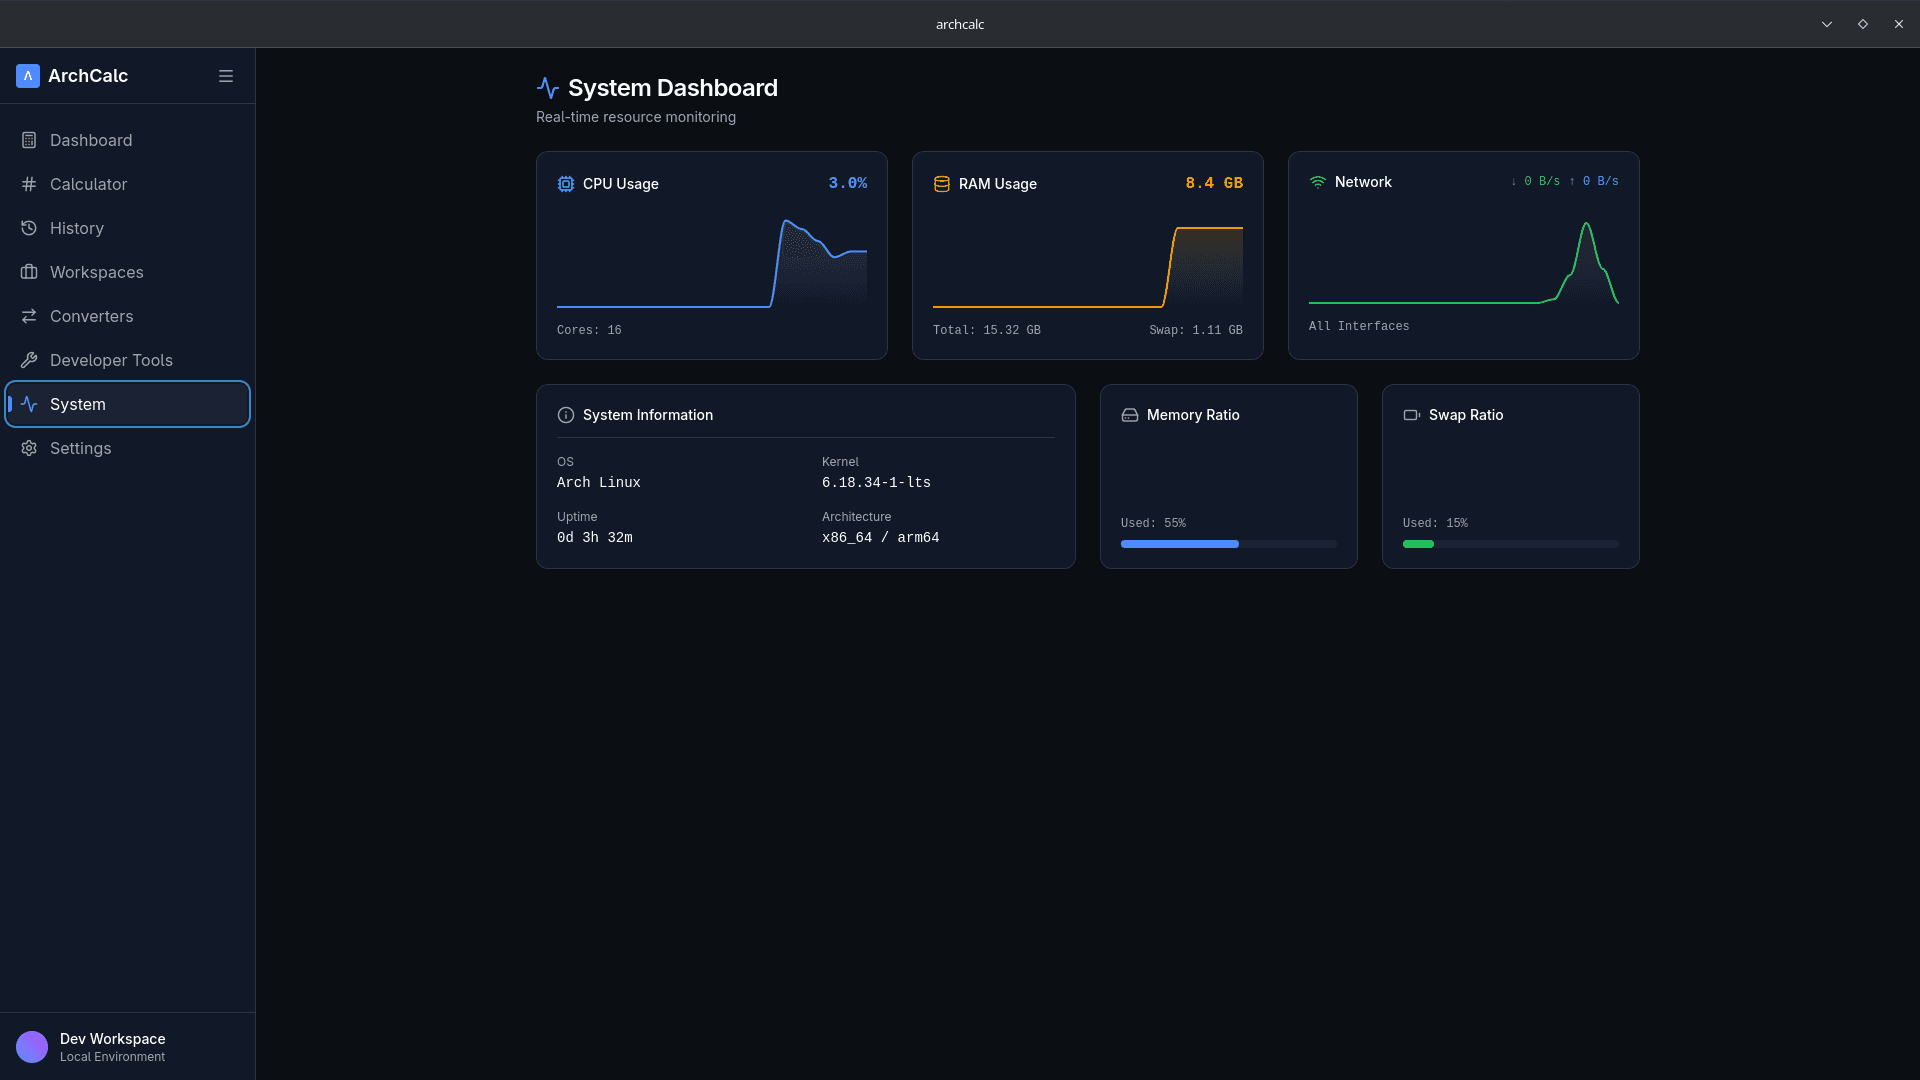The width and height of the screenshot is (1920, 1080).
Task: Click the Swap: 1.11 GB text
Action: [1196, 330]
